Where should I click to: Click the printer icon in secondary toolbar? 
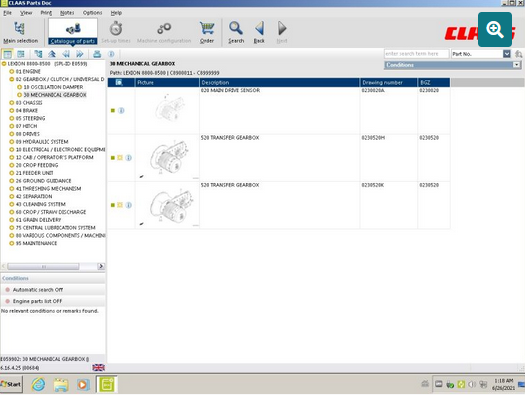tap(97, 54)
